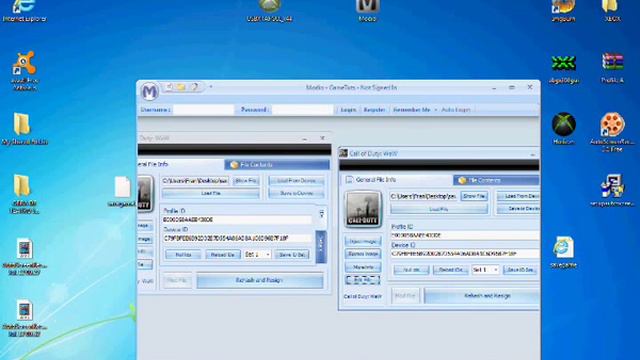Open the Internet Explorer desktop icon
The width and height of the screenshot is (640, 360).
point(24,10)
